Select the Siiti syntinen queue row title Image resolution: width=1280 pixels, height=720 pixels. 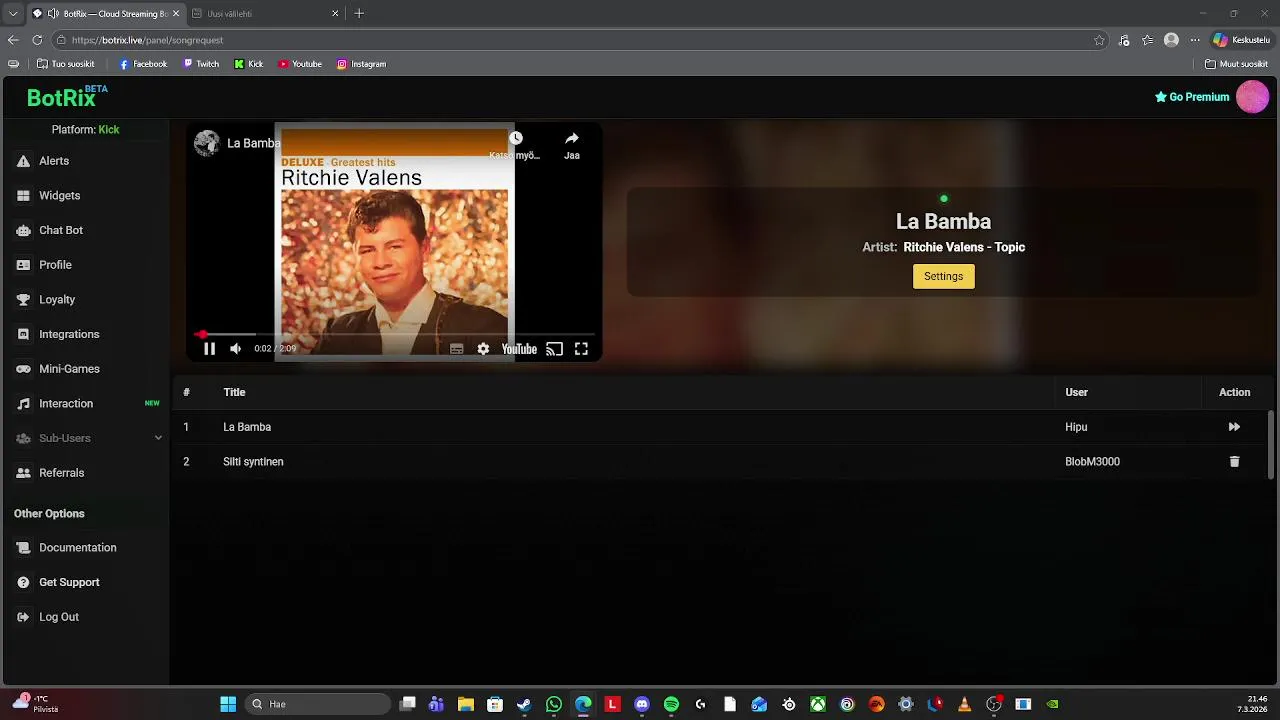click(x=253, y=462)
